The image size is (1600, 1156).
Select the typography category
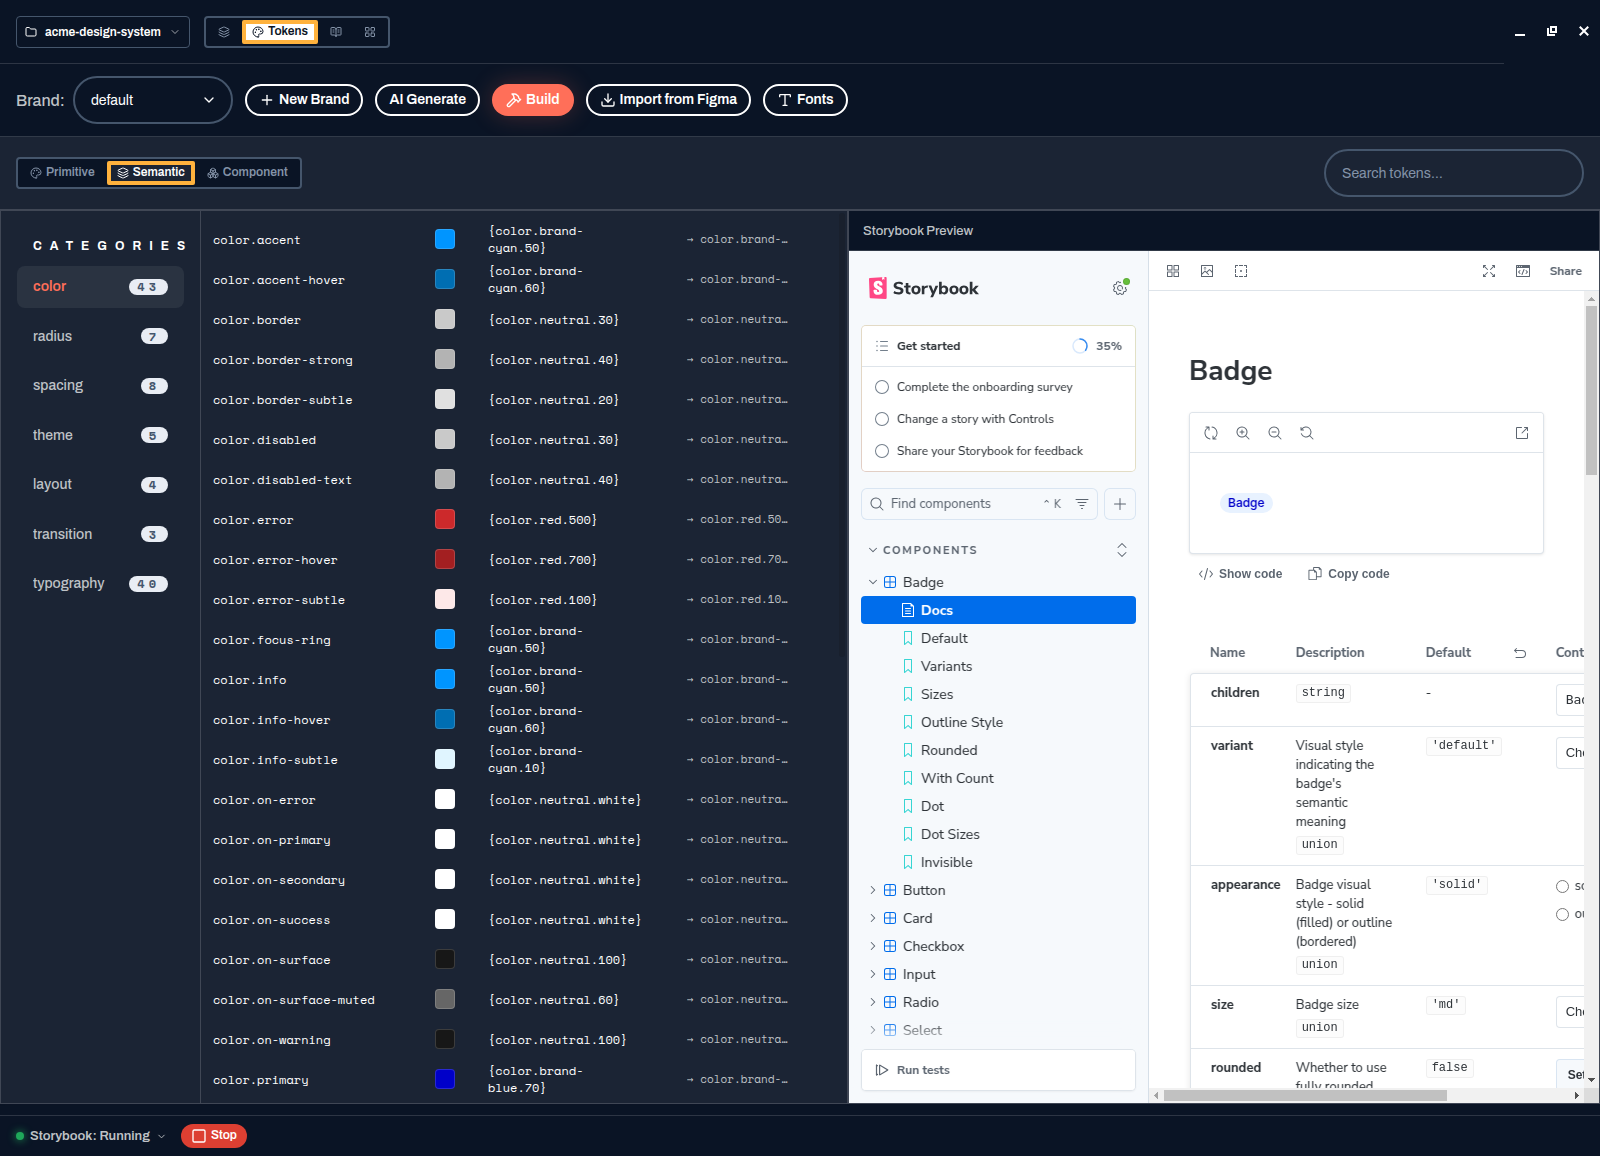[100, 584]
